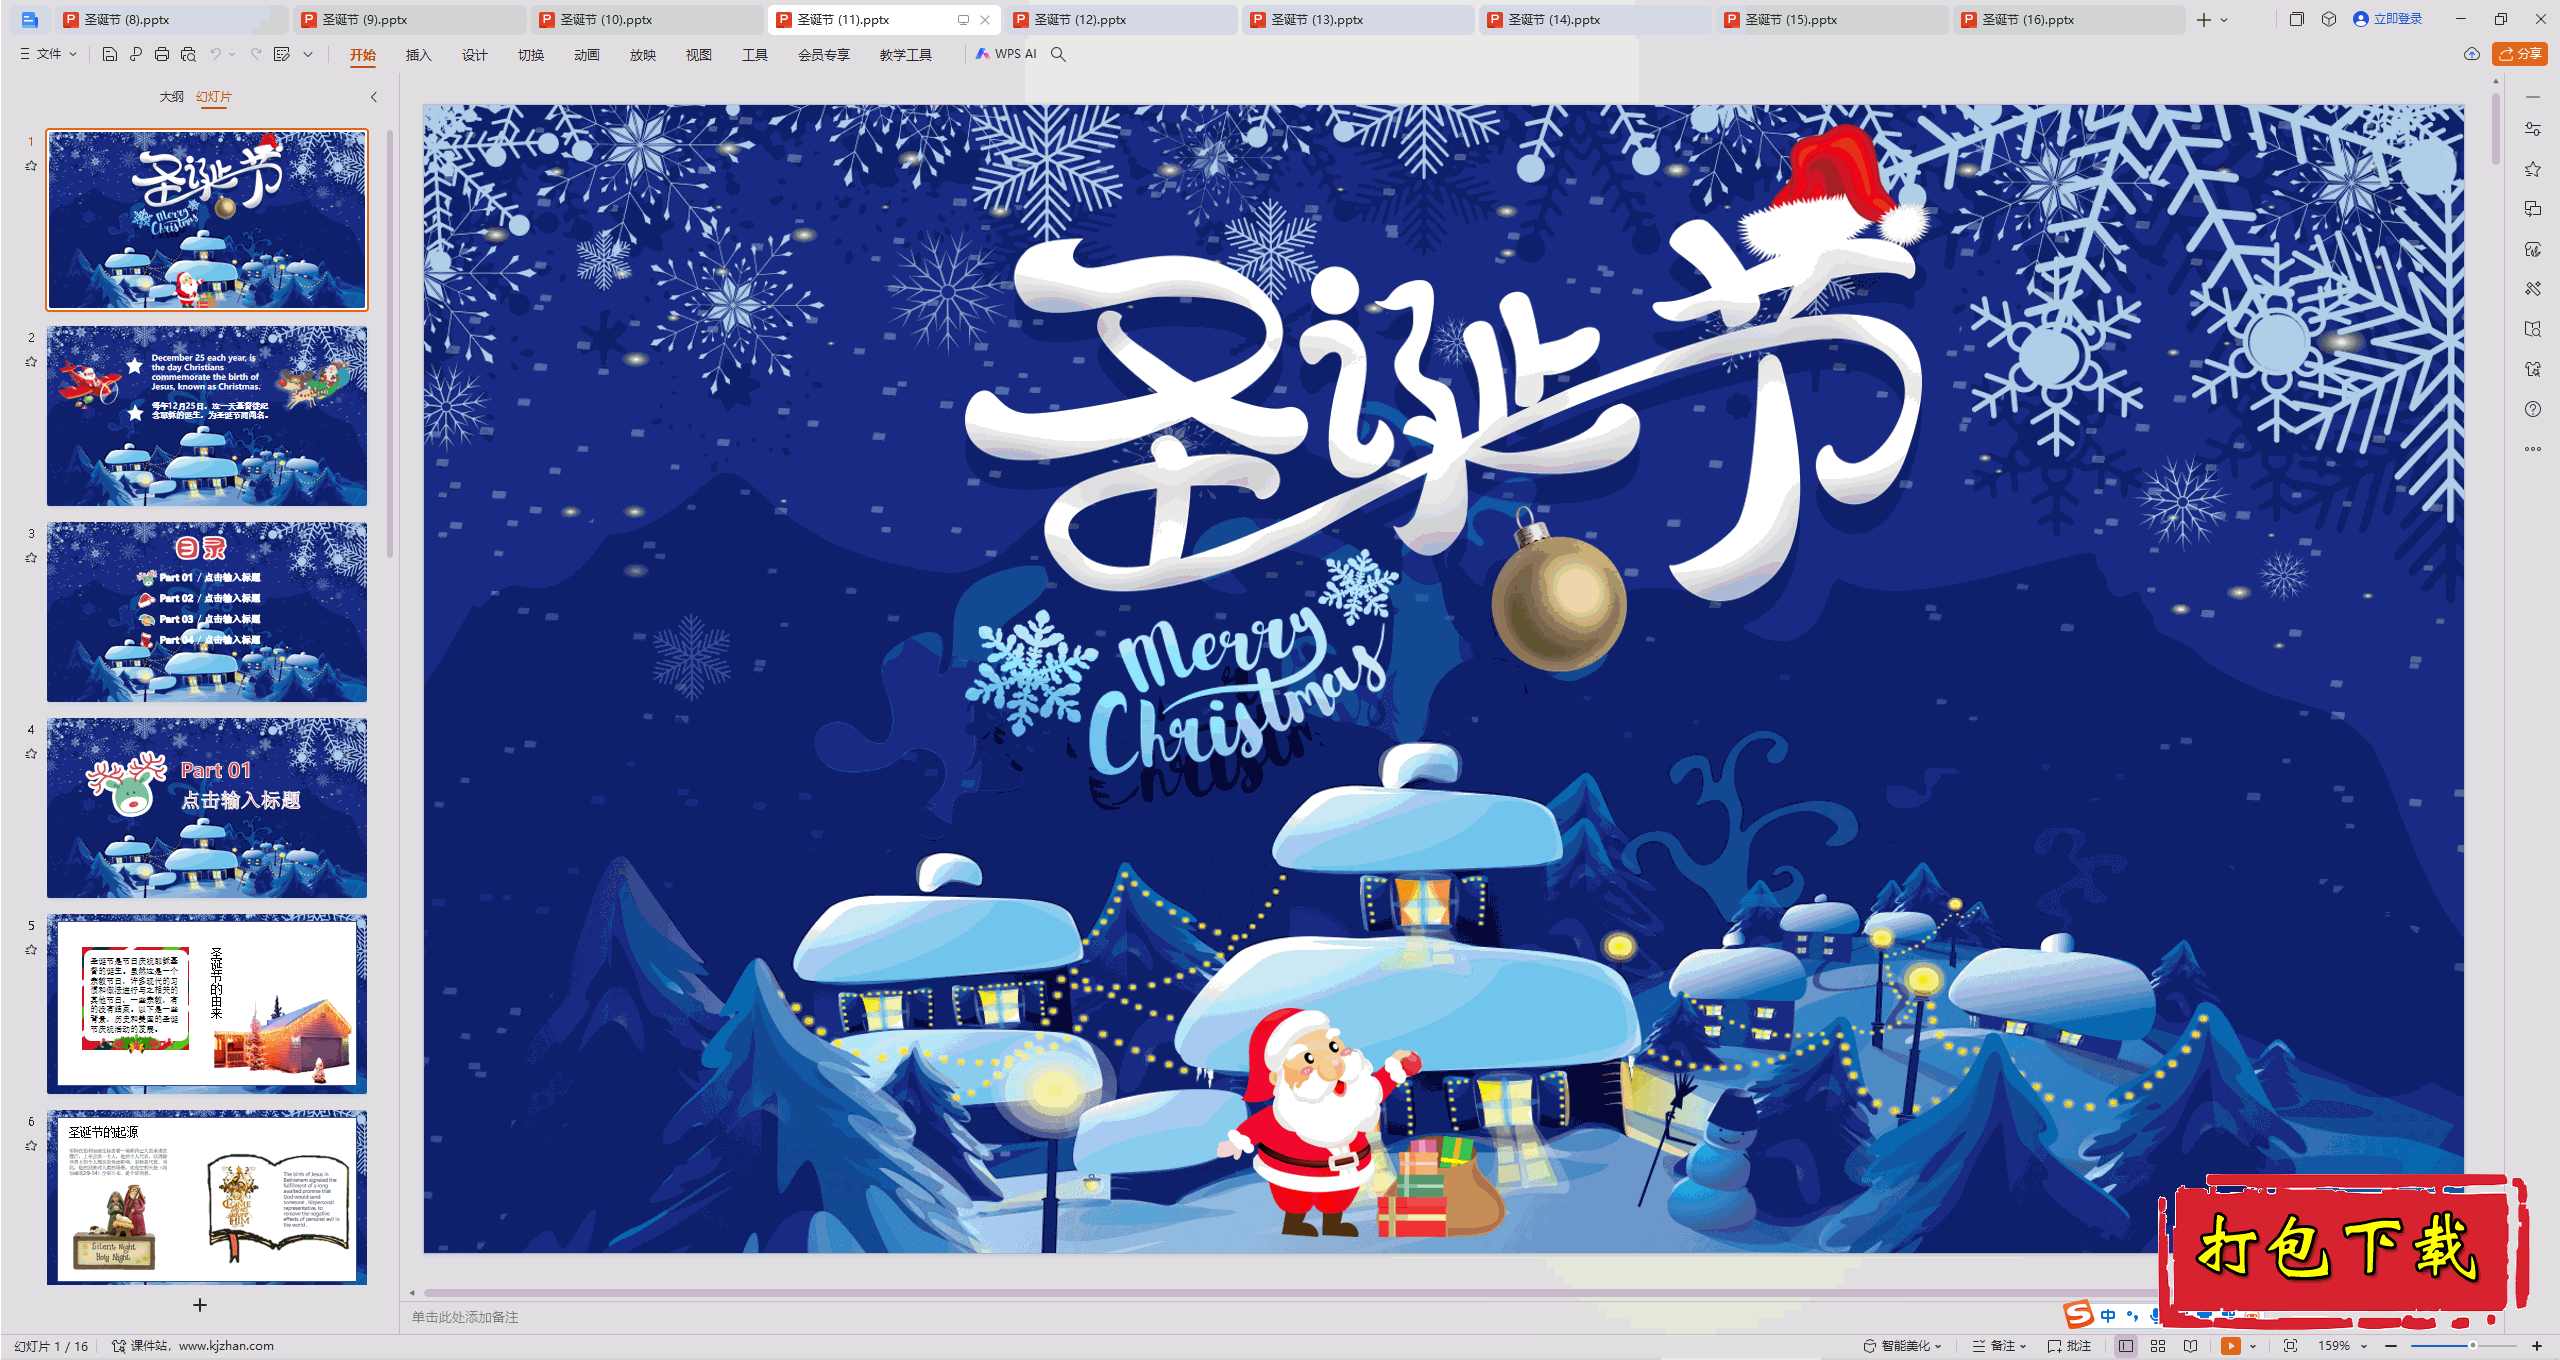Switch the left panel to 大纲 outline view
The image size is (2560, 1360).
click(x=172, y=97)
